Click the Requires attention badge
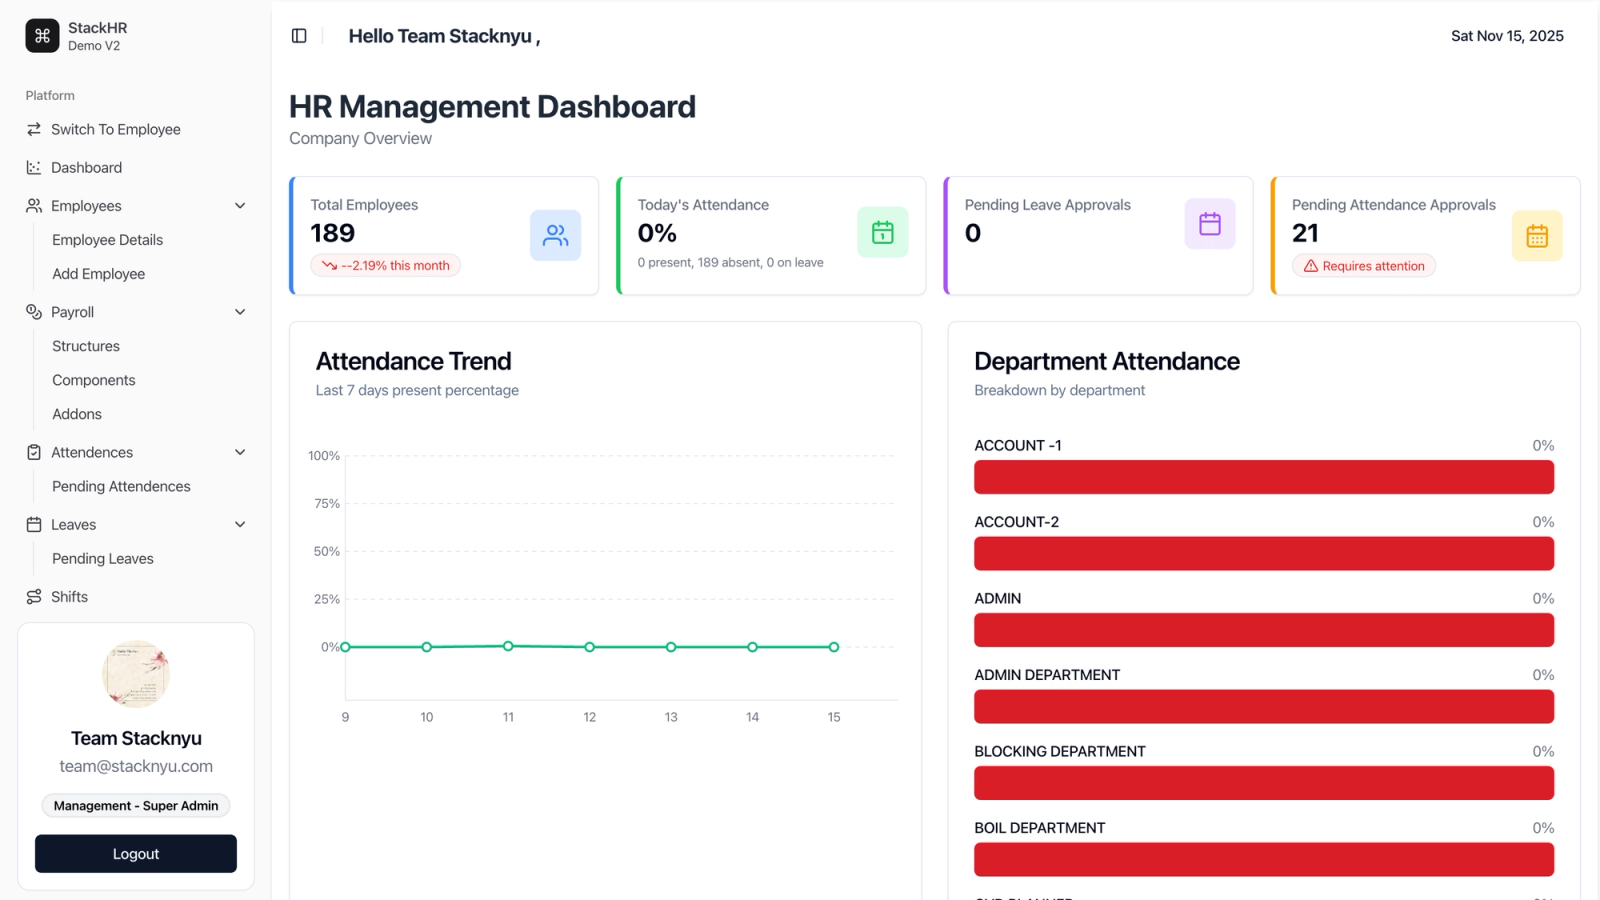The height and width of the screenshot is (900, 1600). pyautogui.click(x=1364, y=266)
